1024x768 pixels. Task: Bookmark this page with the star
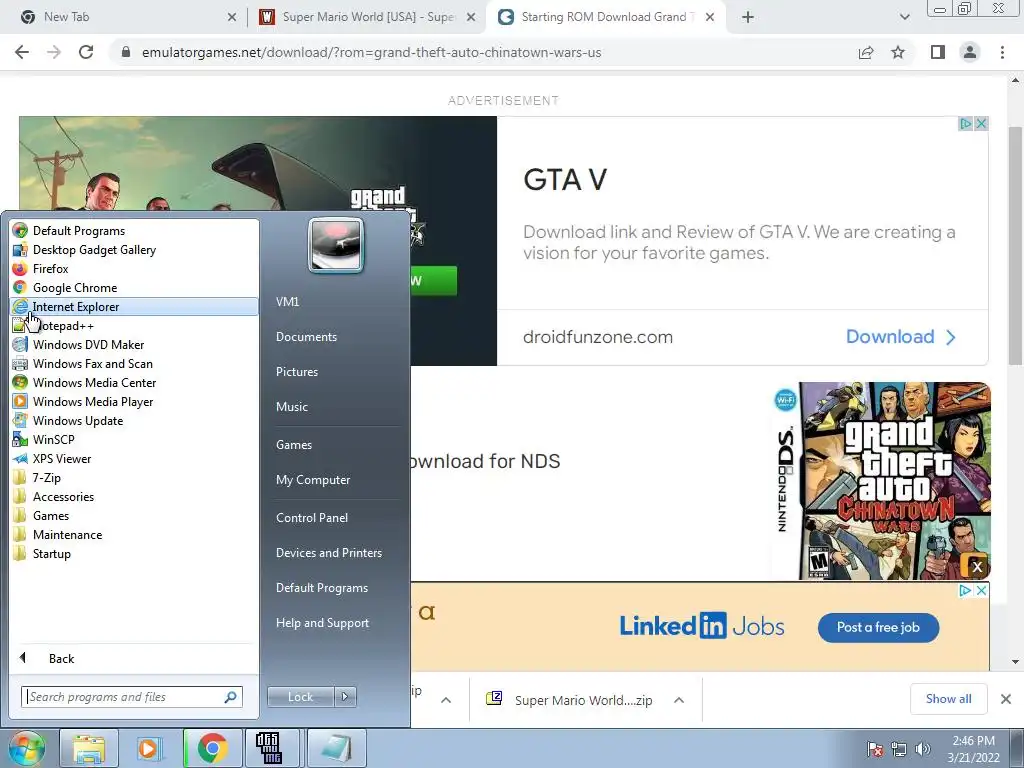click(898, 52)
